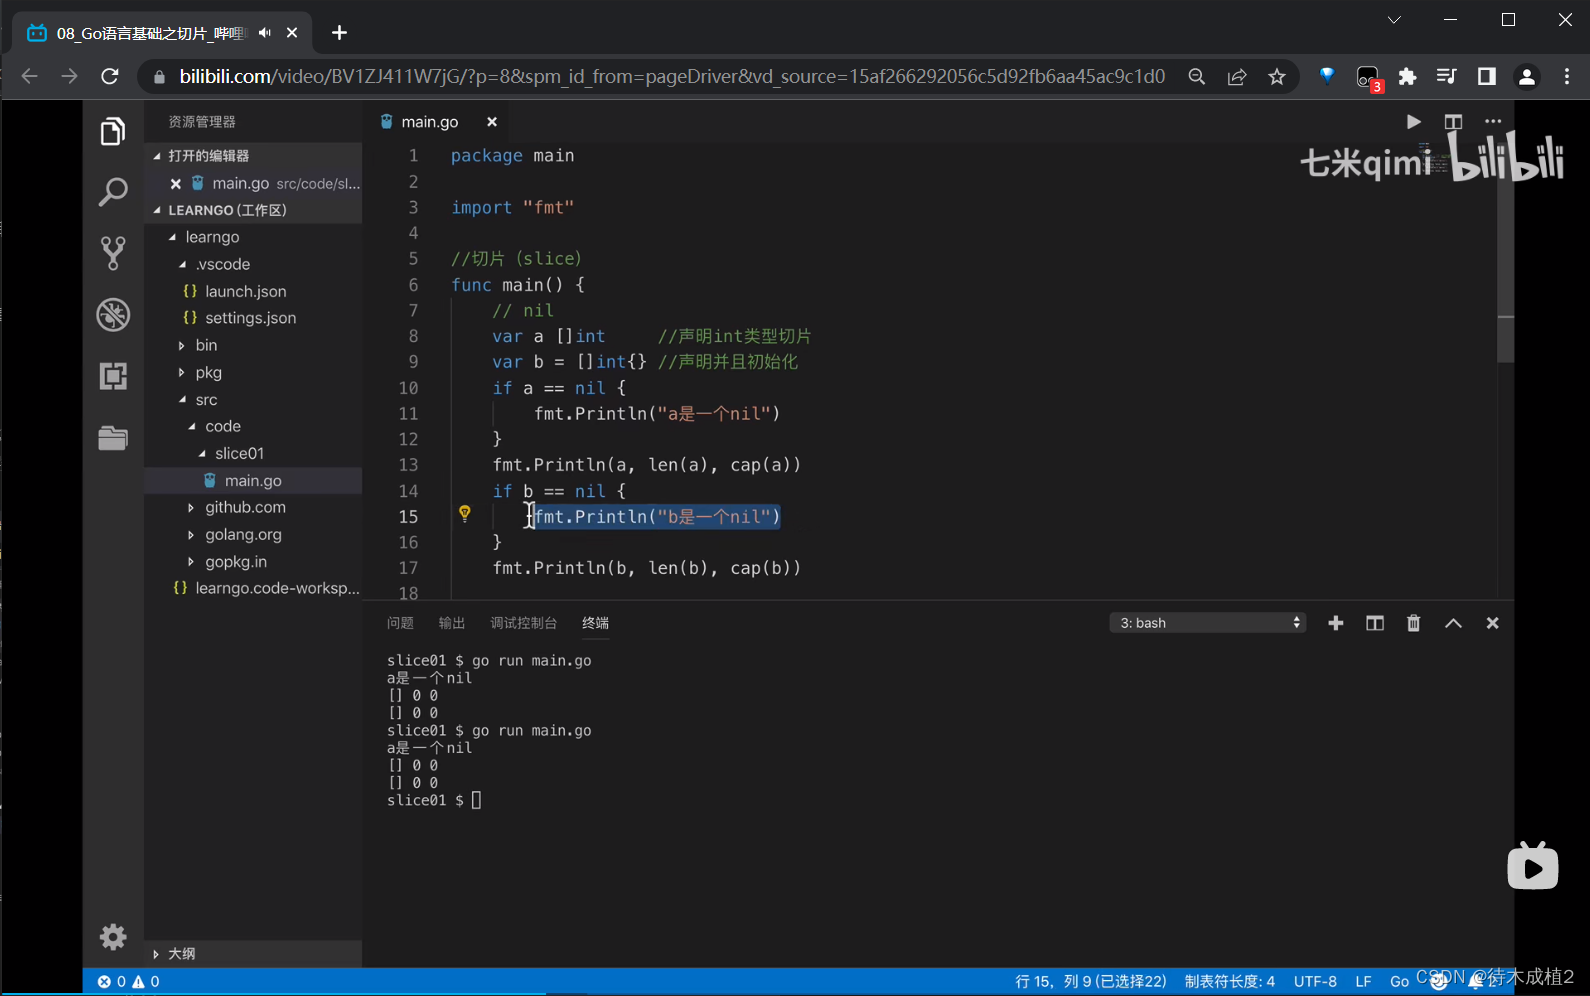Switch to the 终端 panel tab
This screenshot has height=996, width=1590.
click(596, 623)
